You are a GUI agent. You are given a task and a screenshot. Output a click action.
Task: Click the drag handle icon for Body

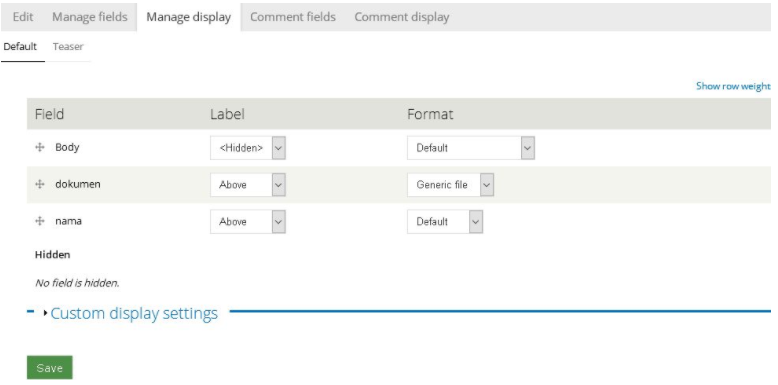[x=40, y=147]
